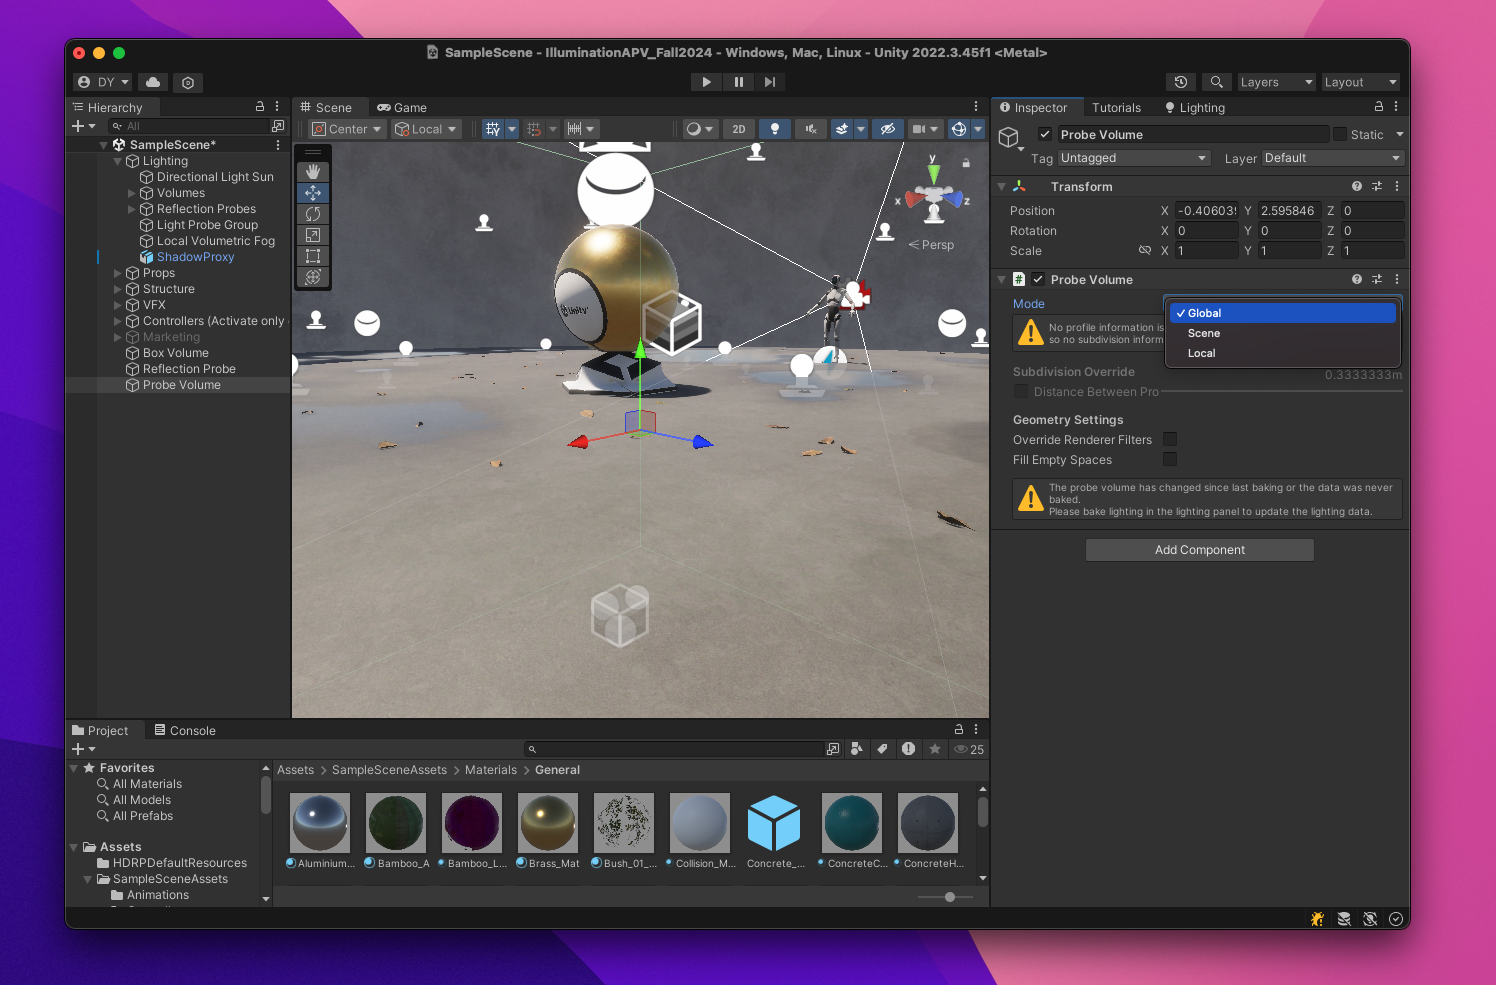Click Position X value field

point(1206,210)
